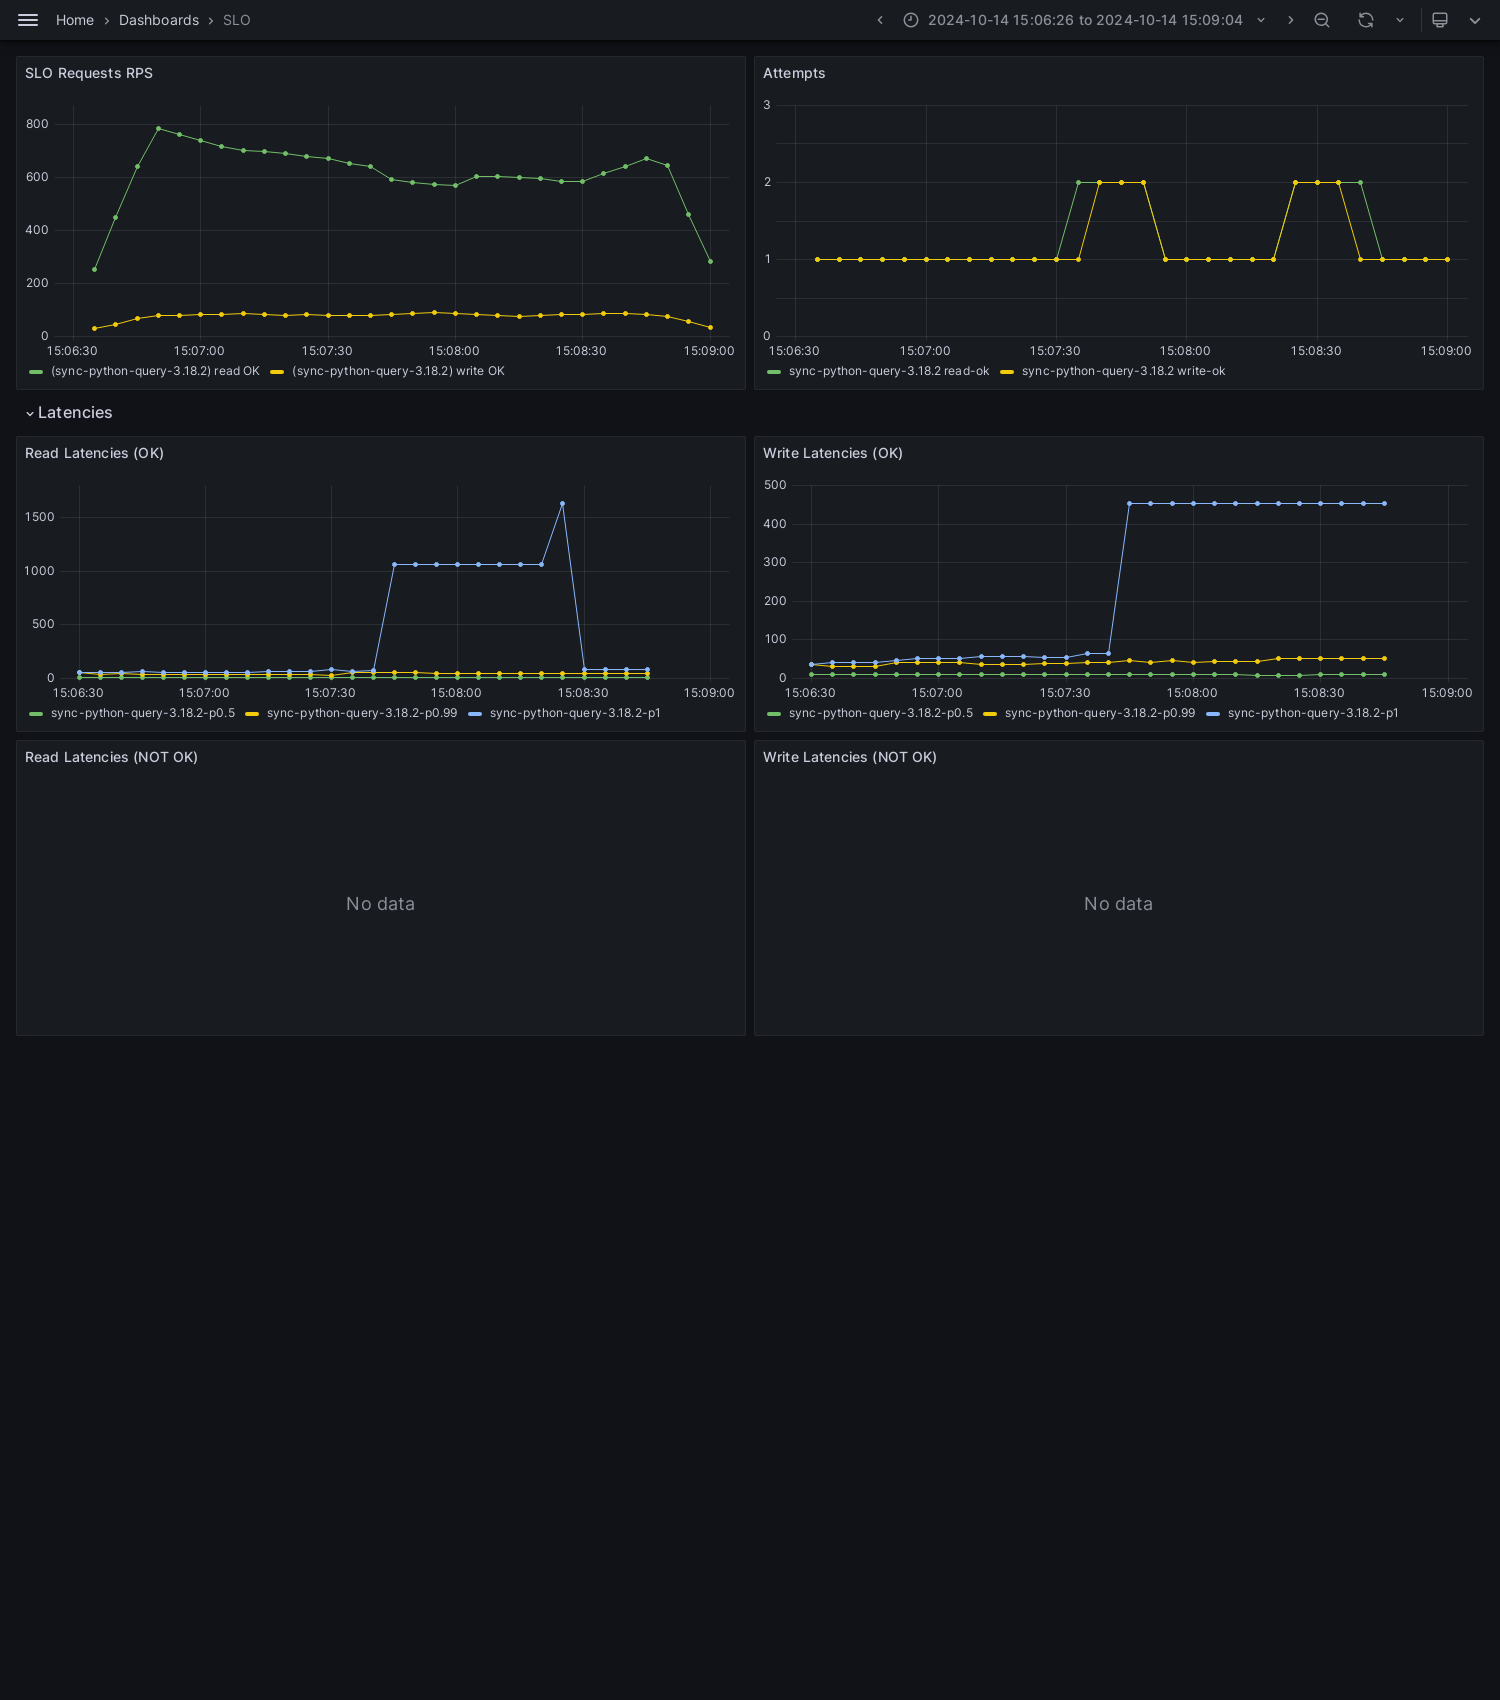Toggle p0.5 series in Read Latencies legend
The image size is (1500, 1700).
click(143, 713)
